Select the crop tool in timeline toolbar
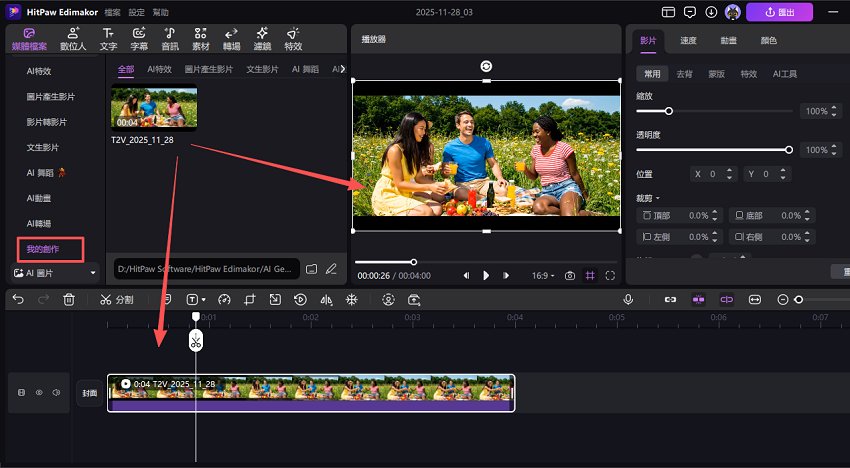The width and height of the screenshot is (850, 468). tap(249, 299)
